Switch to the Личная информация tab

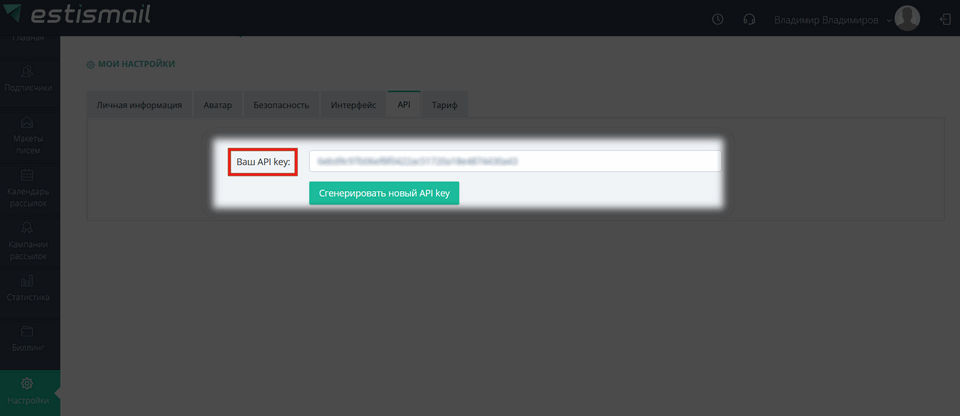tap(139, 105)
